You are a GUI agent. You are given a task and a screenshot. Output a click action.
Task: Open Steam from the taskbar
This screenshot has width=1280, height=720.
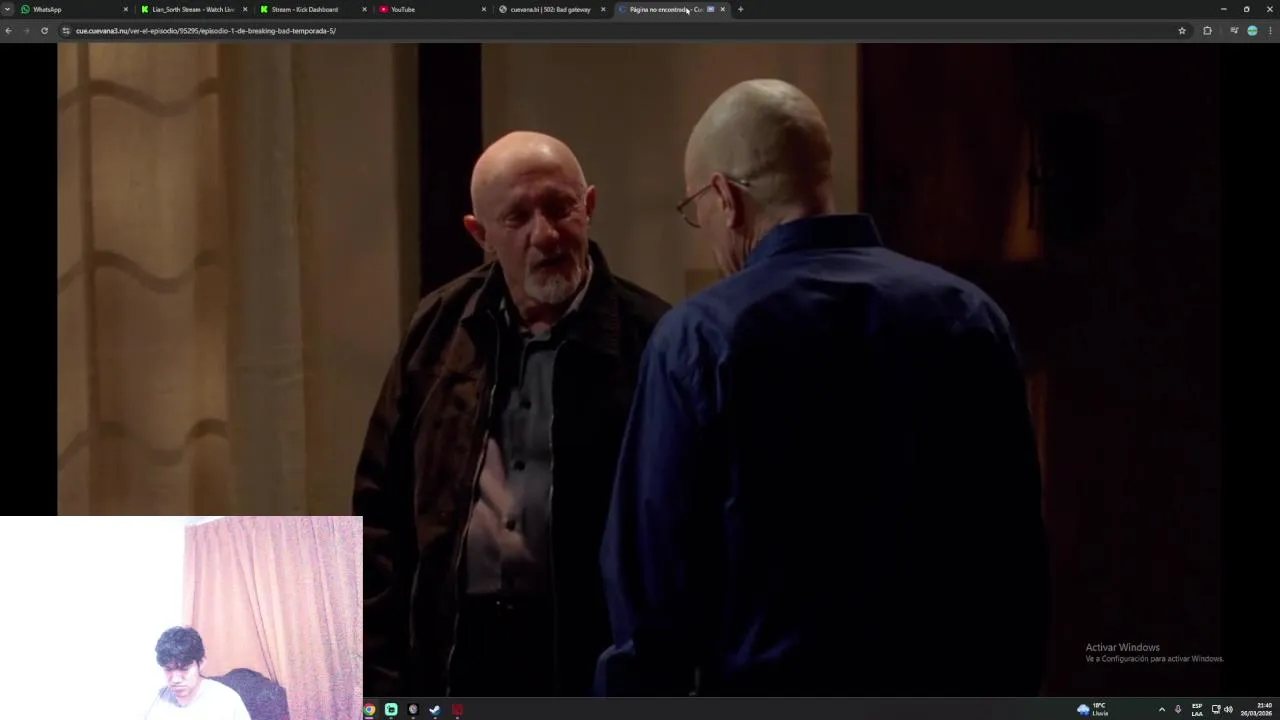pos(435,710)
